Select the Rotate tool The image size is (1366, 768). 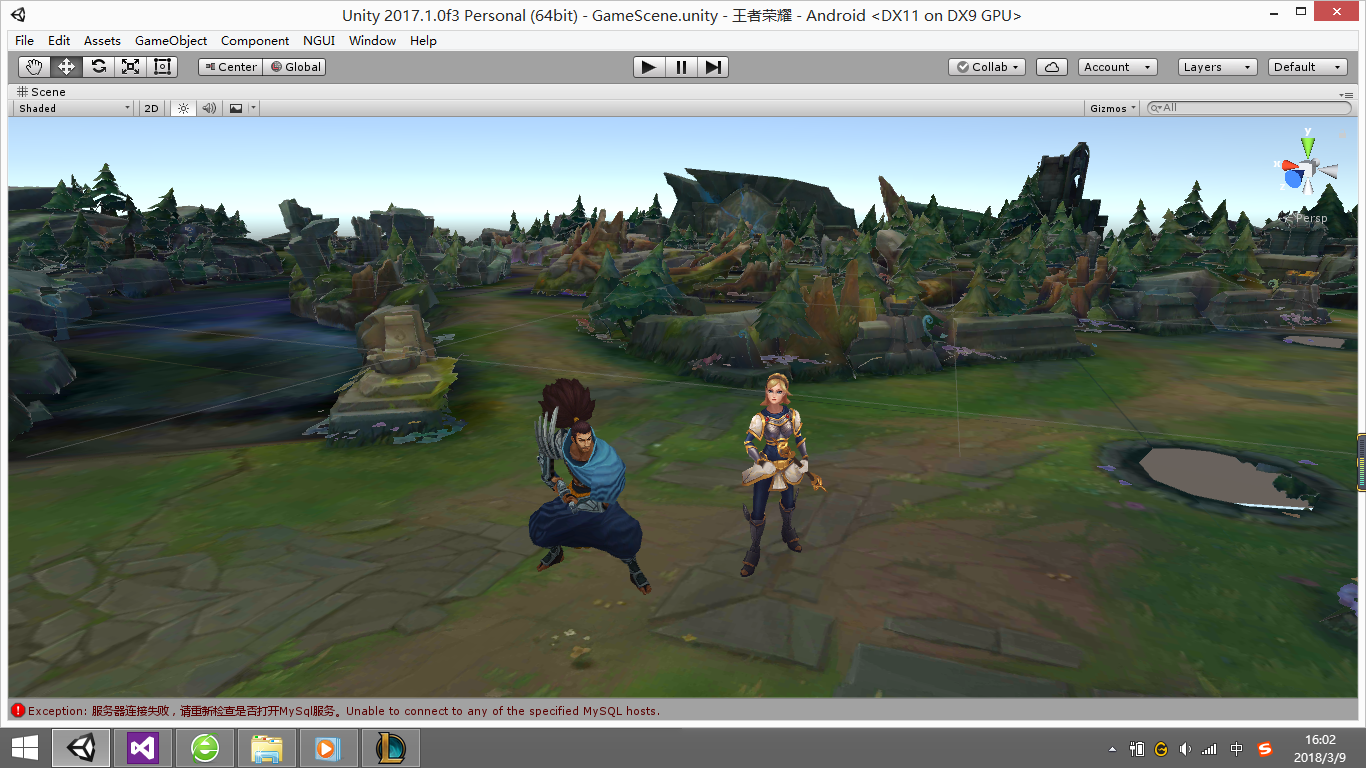[x=98, y=67]
